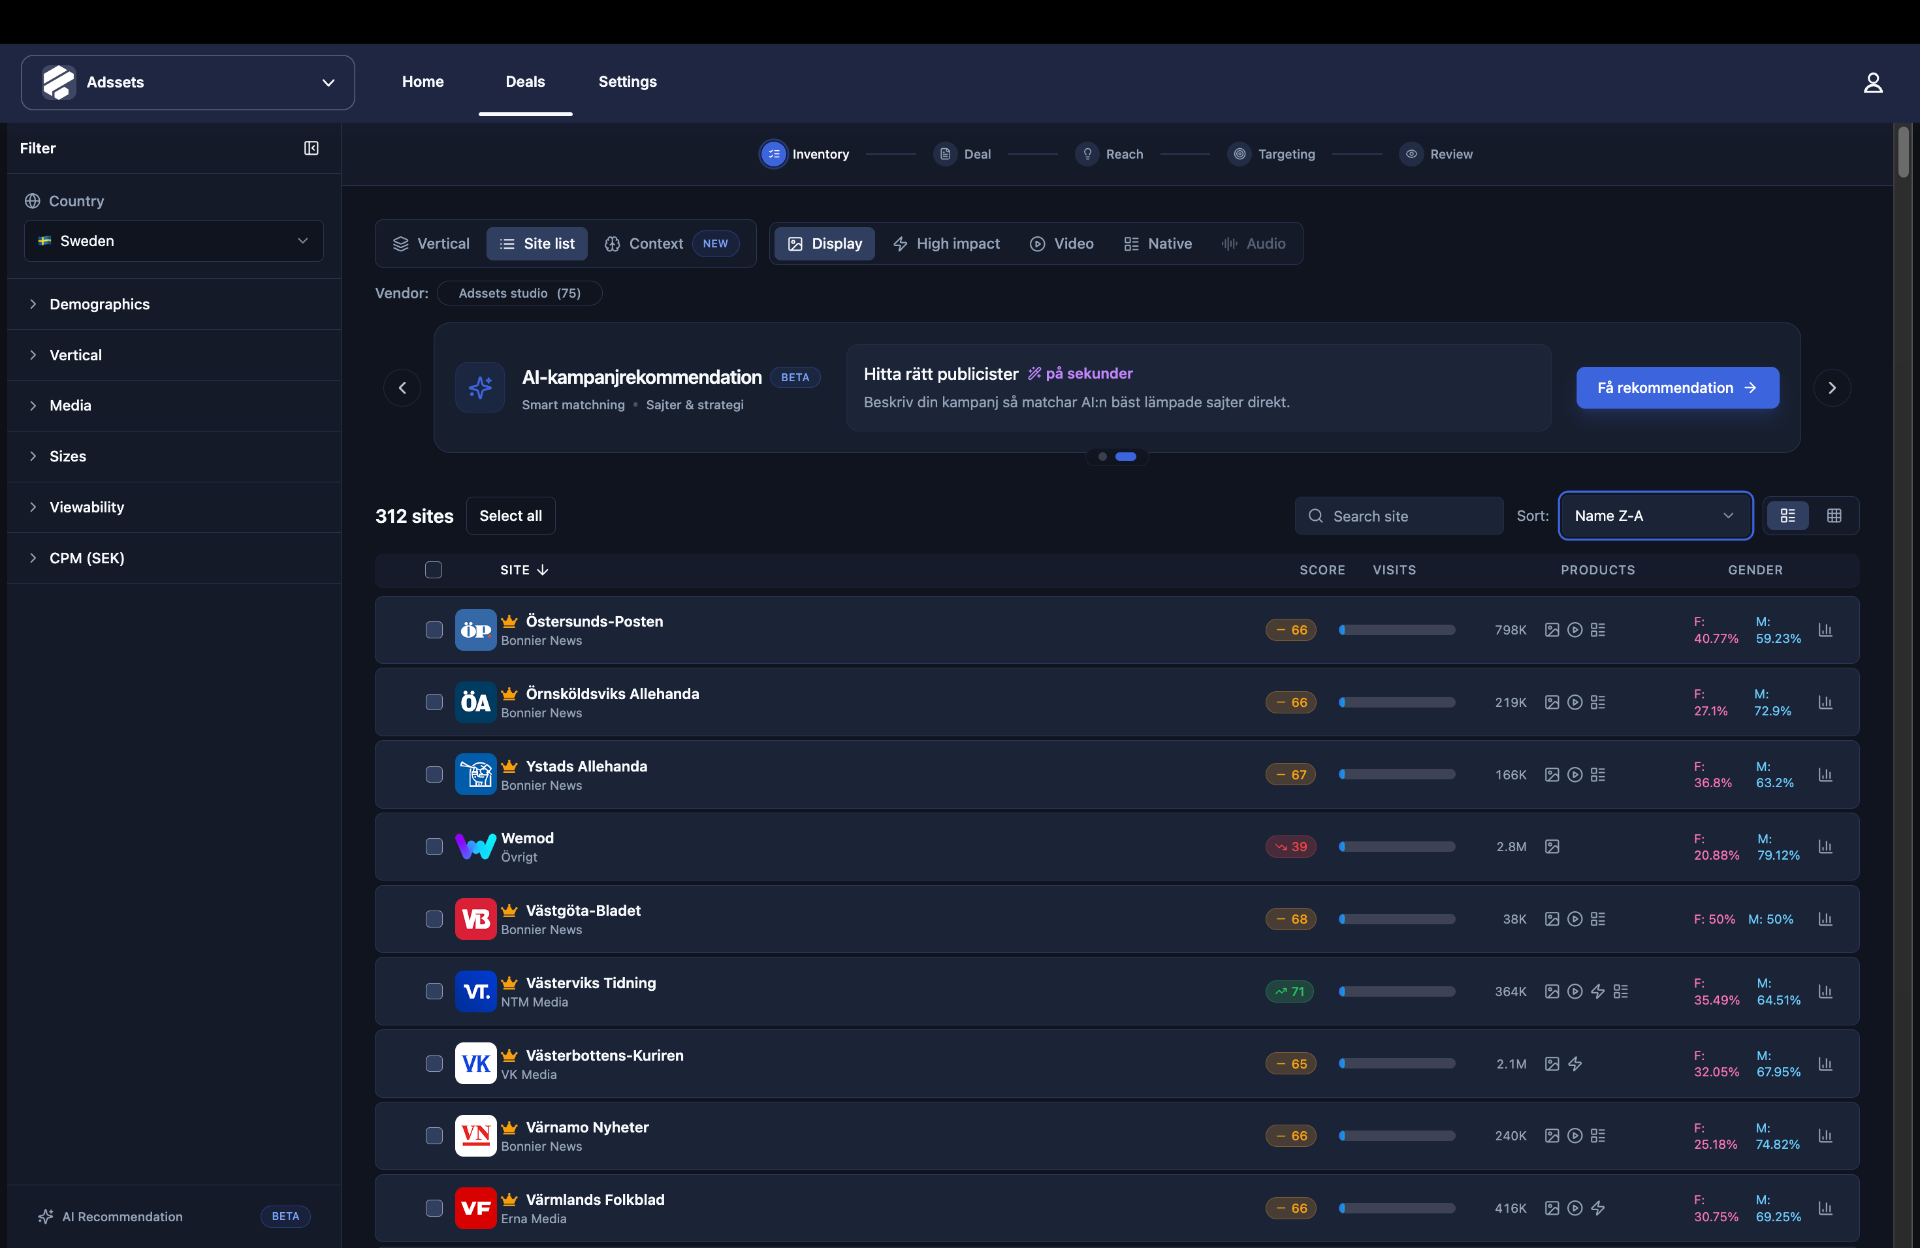Focus the Search site input field

1399,516
